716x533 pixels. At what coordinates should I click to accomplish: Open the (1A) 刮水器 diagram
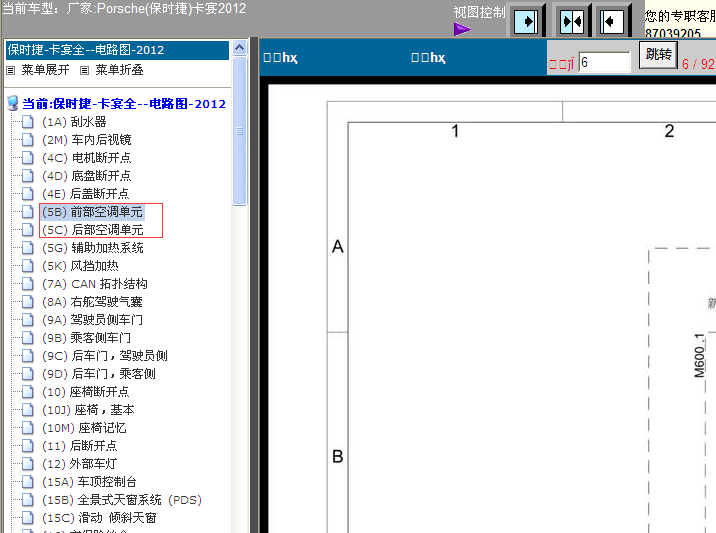(x=74, y=122)
